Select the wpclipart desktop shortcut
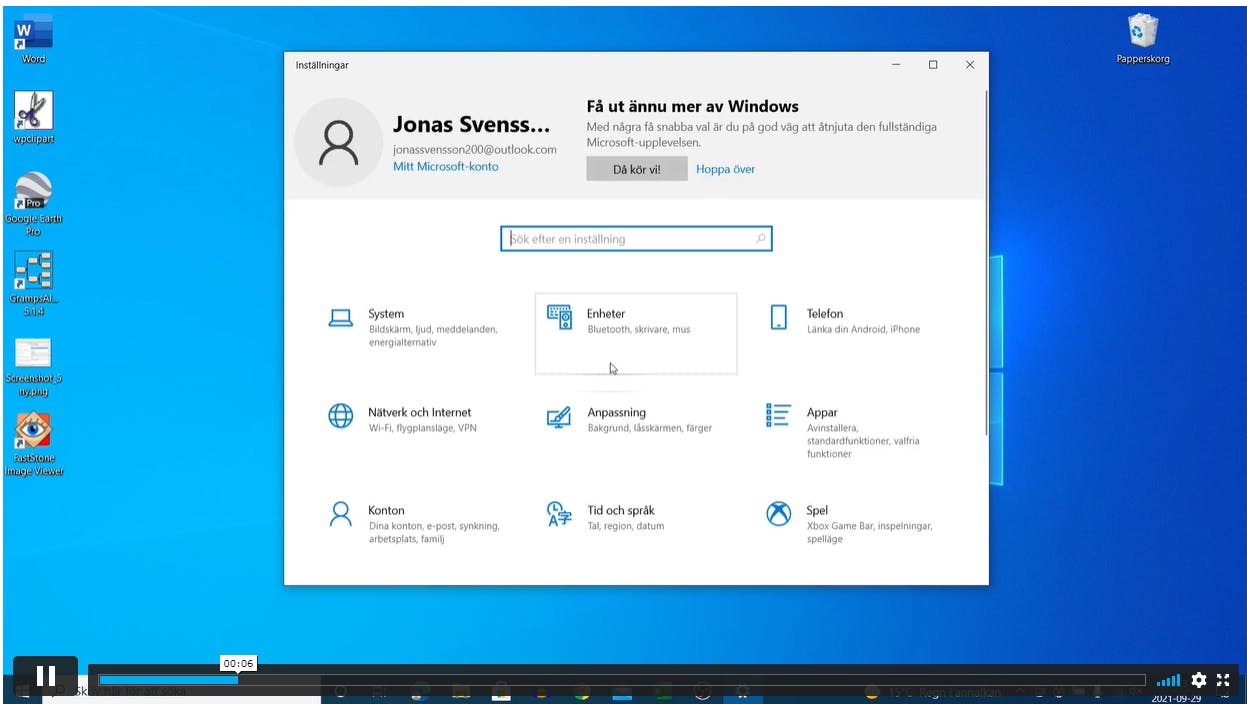 33,118
